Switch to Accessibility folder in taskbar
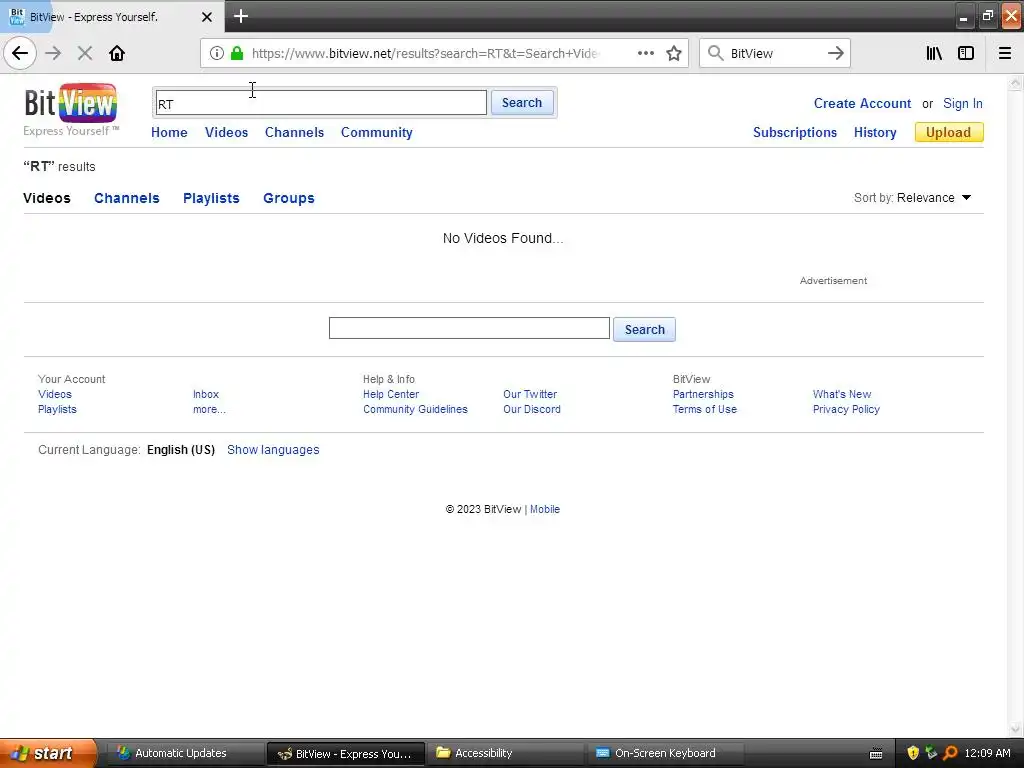Viewport: 1024px width, 768px height. [x=504, y=753]
